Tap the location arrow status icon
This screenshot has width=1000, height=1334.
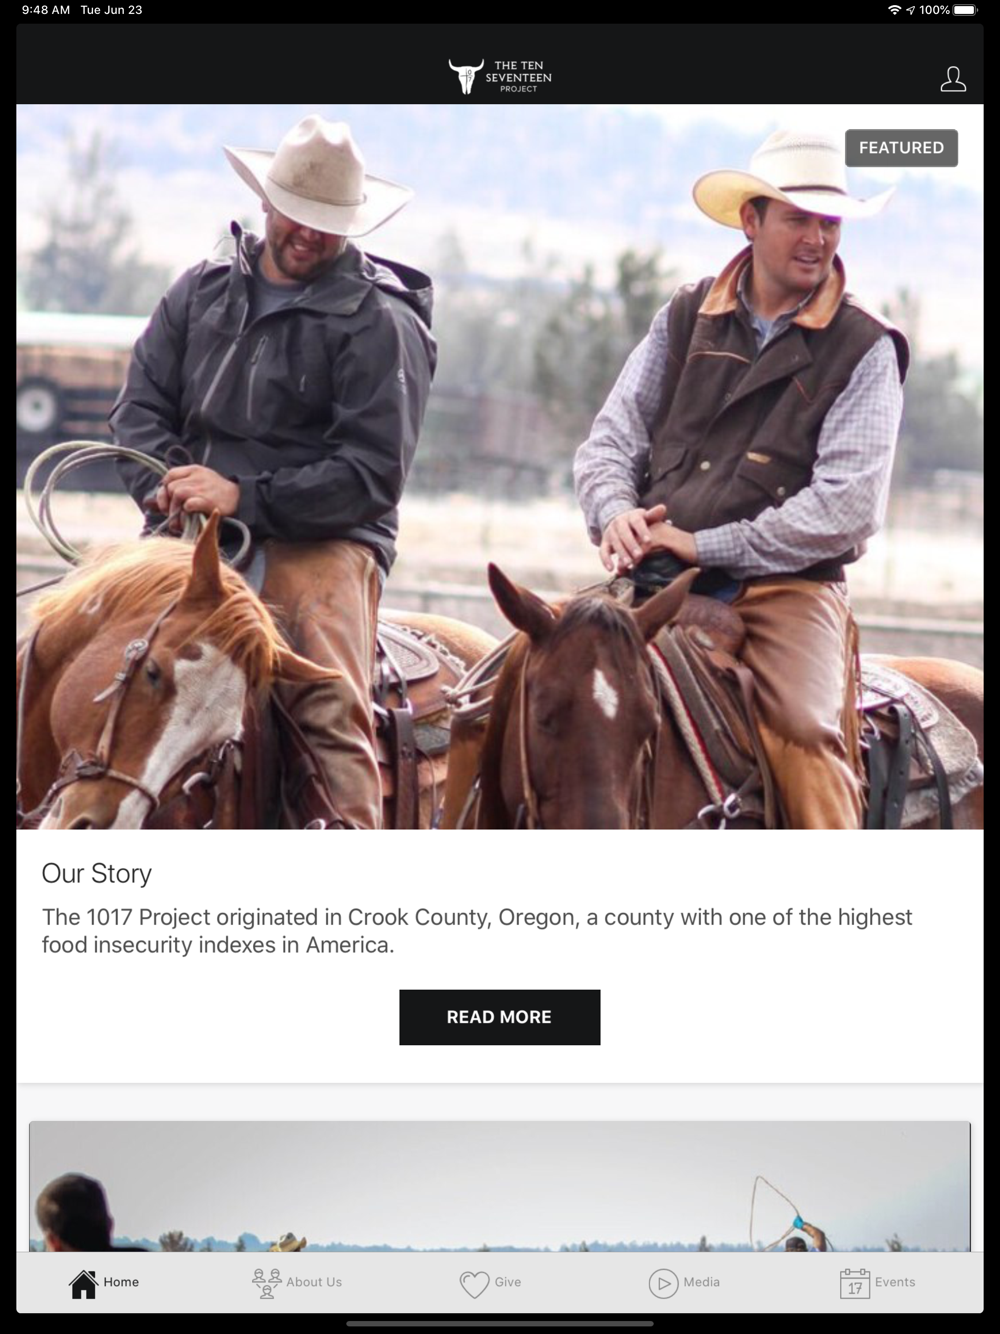[x=911, y=10]
